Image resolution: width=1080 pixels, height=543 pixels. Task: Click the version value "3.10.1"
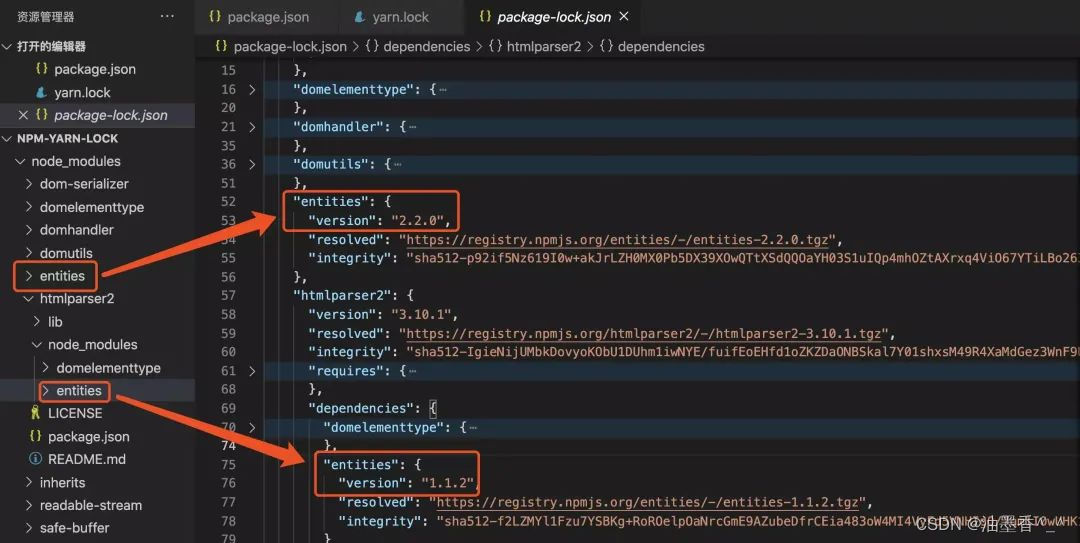[x=421, y=314]
